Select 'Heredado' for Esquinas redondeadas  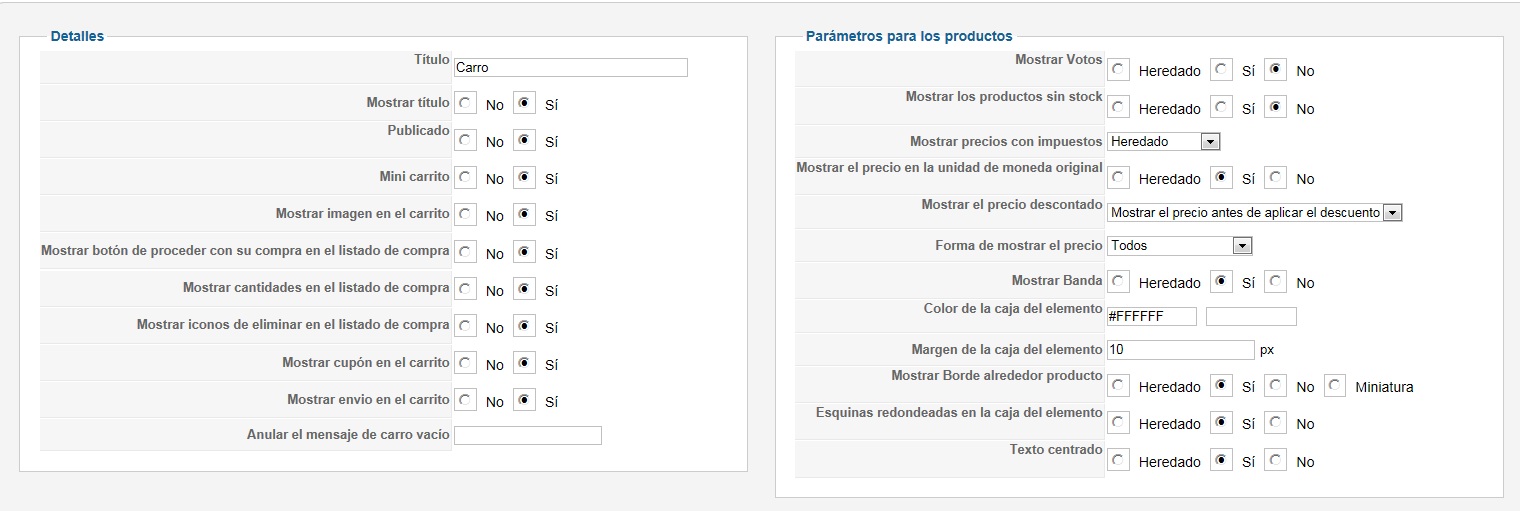coord(1119,423)
